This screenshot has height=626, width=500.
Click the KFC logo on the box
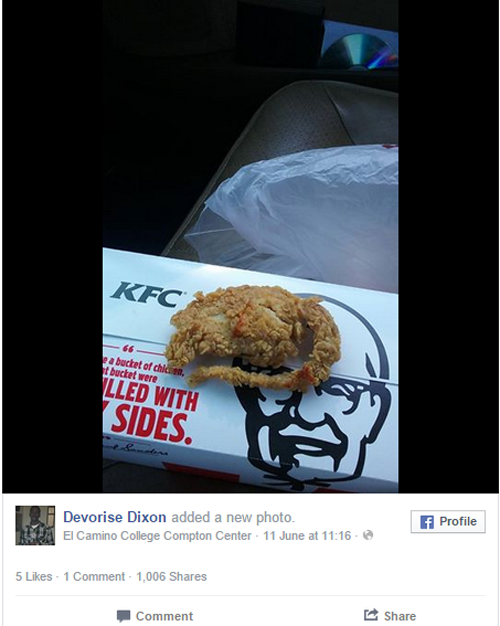(x=146, y=294)
